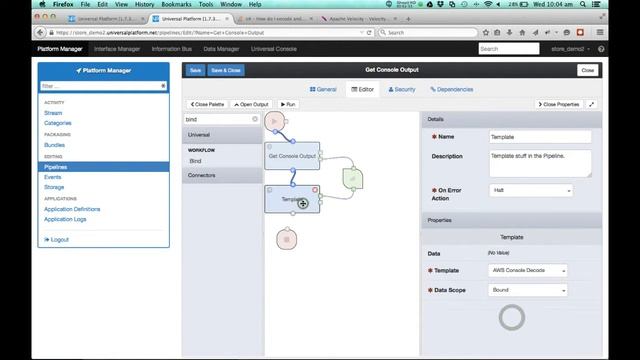Click the Logout link
The width and height of the screenshot is (640, 360).
coord(56,240)
